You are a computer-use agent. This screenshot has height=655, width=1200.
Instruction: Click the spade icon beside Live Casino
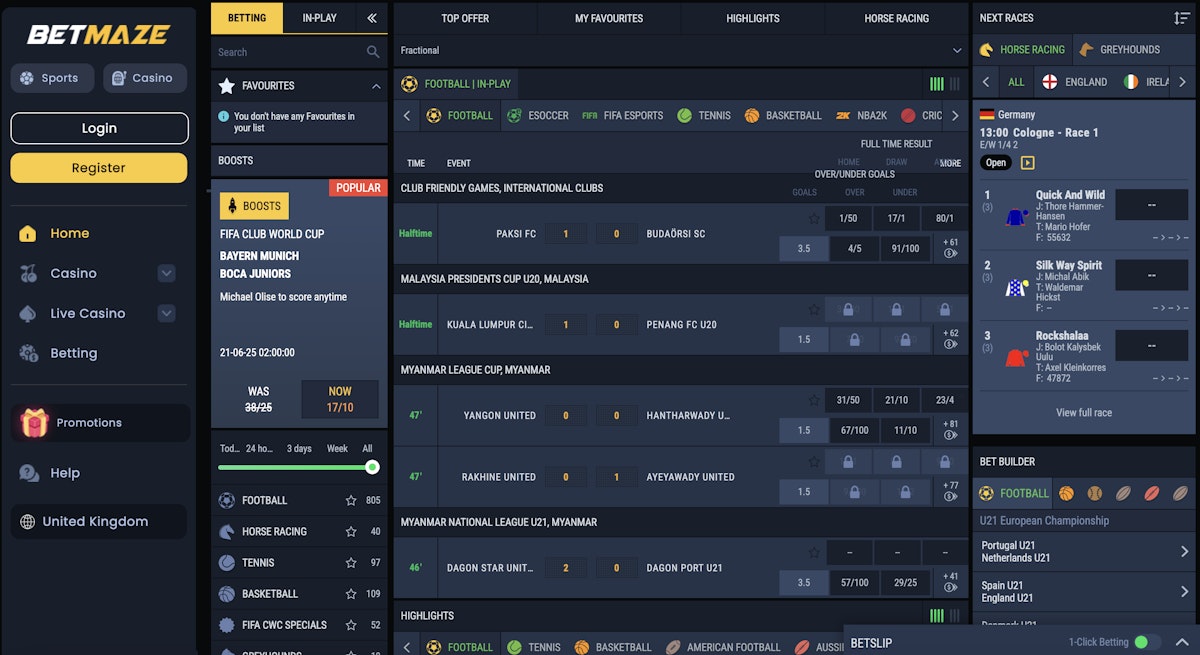pyautogui.click(x=29, y=313)
